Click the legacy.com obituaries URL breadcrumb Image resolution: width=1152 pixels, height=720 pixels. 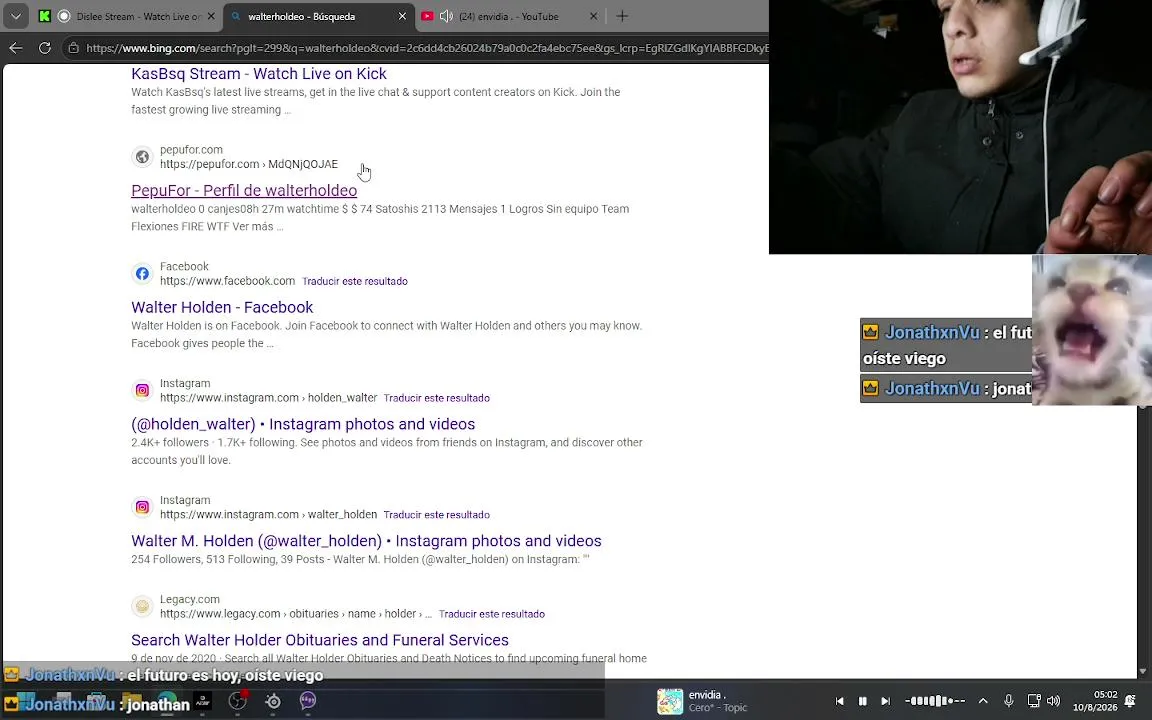[296, 613]
